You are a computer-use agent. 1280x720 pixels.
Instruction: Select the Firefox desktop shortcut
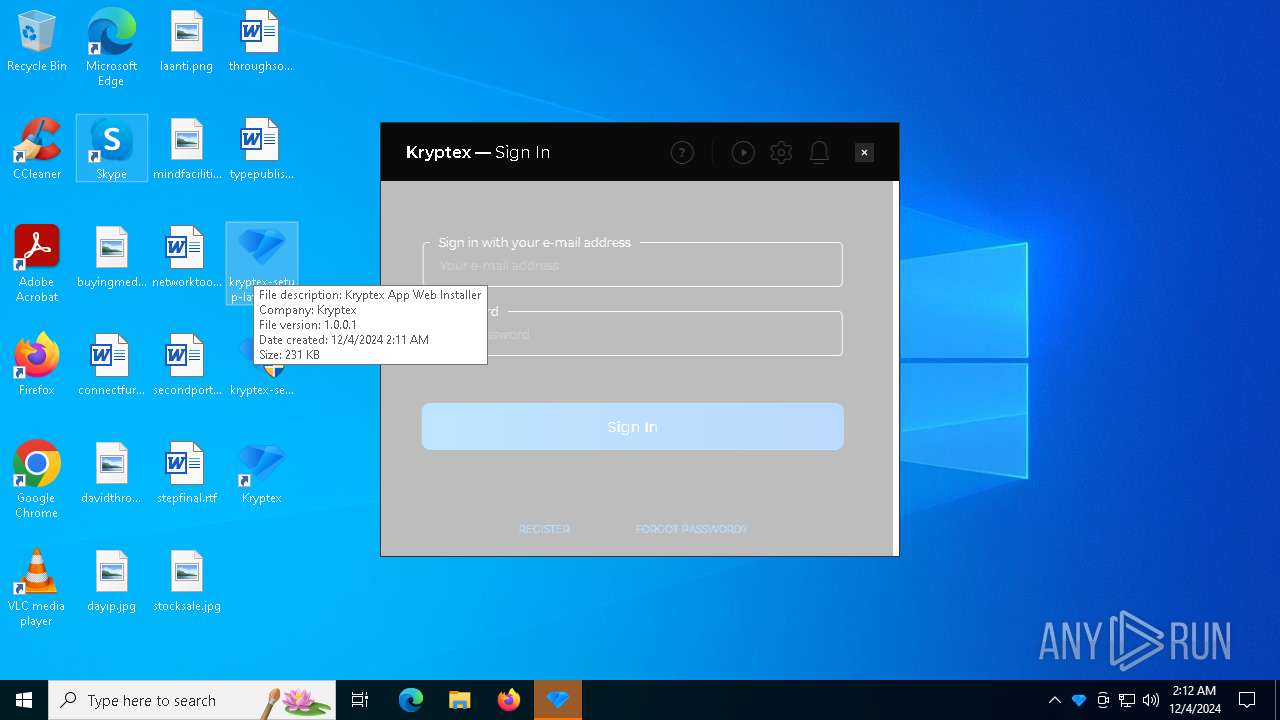[x=37, y=365]
